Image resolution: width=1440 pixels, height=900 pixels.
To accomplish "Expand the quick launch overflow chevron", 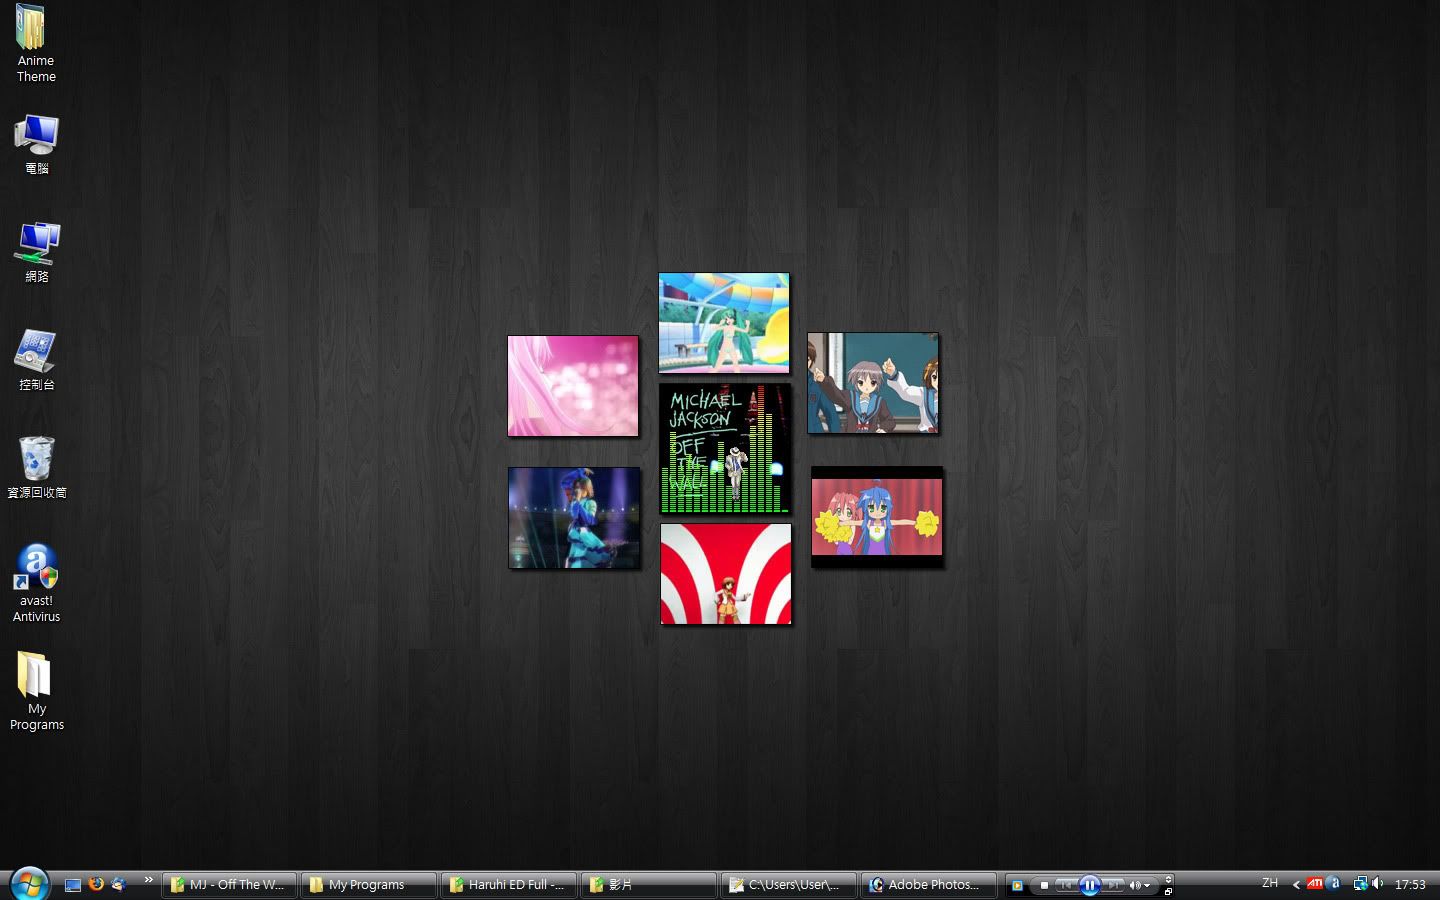I will click(148, 880).
